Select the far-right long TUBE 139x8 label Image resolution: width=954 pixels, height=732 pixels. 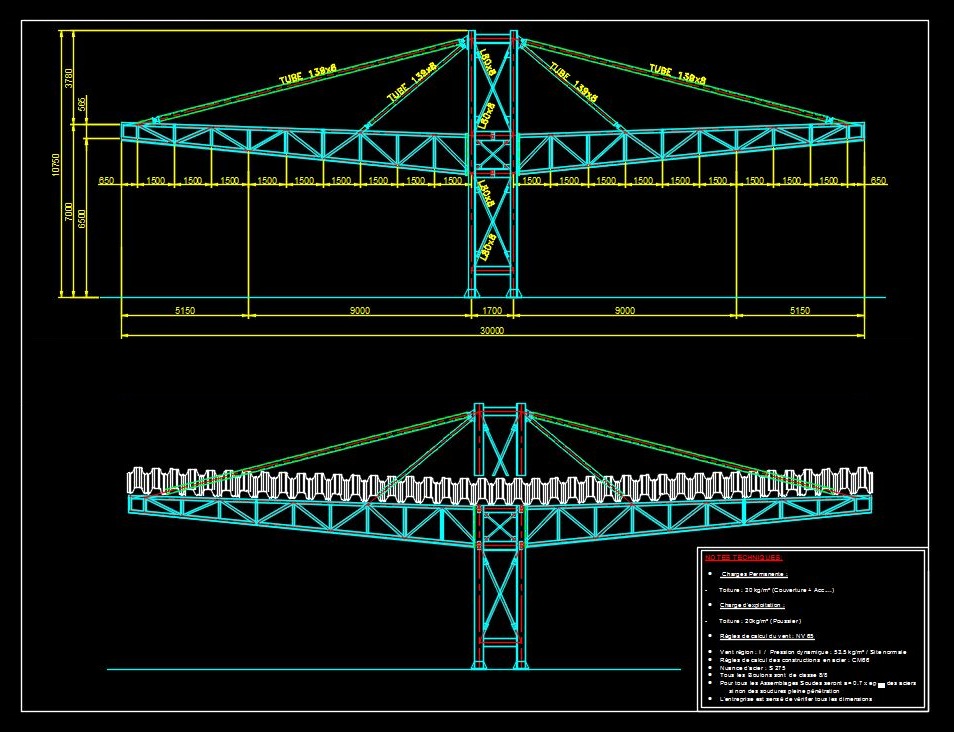677,75
